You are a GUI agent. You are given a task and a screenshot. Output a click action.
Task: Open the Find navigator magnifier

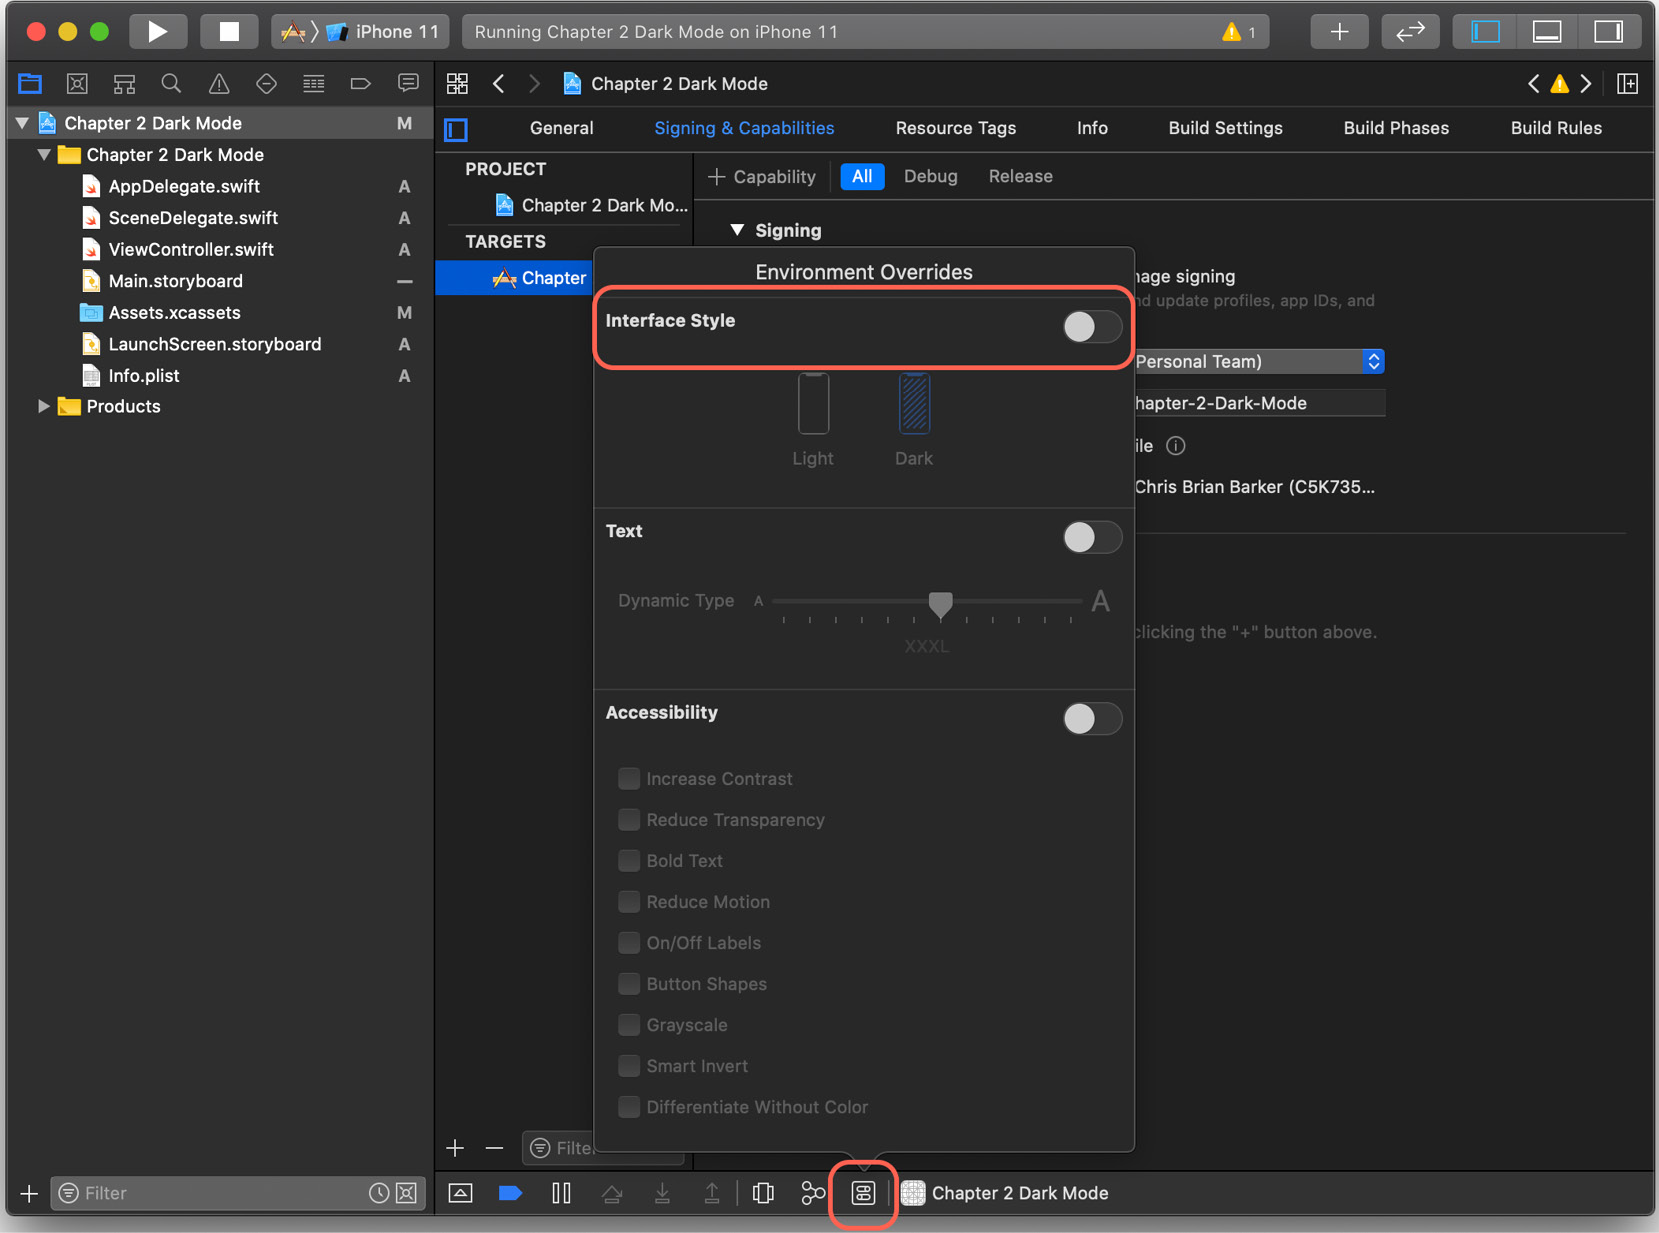tap(171, 84)
